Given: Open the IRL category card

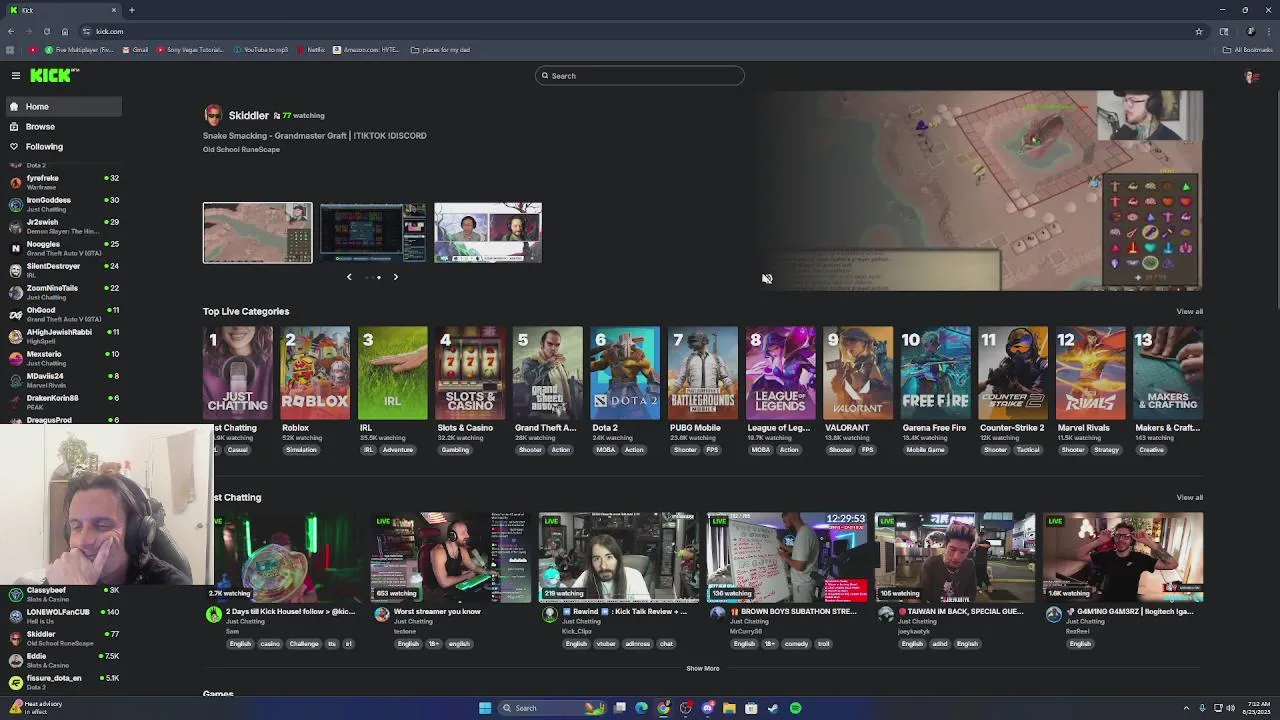Looking at the screenshot, I should 392,372.
